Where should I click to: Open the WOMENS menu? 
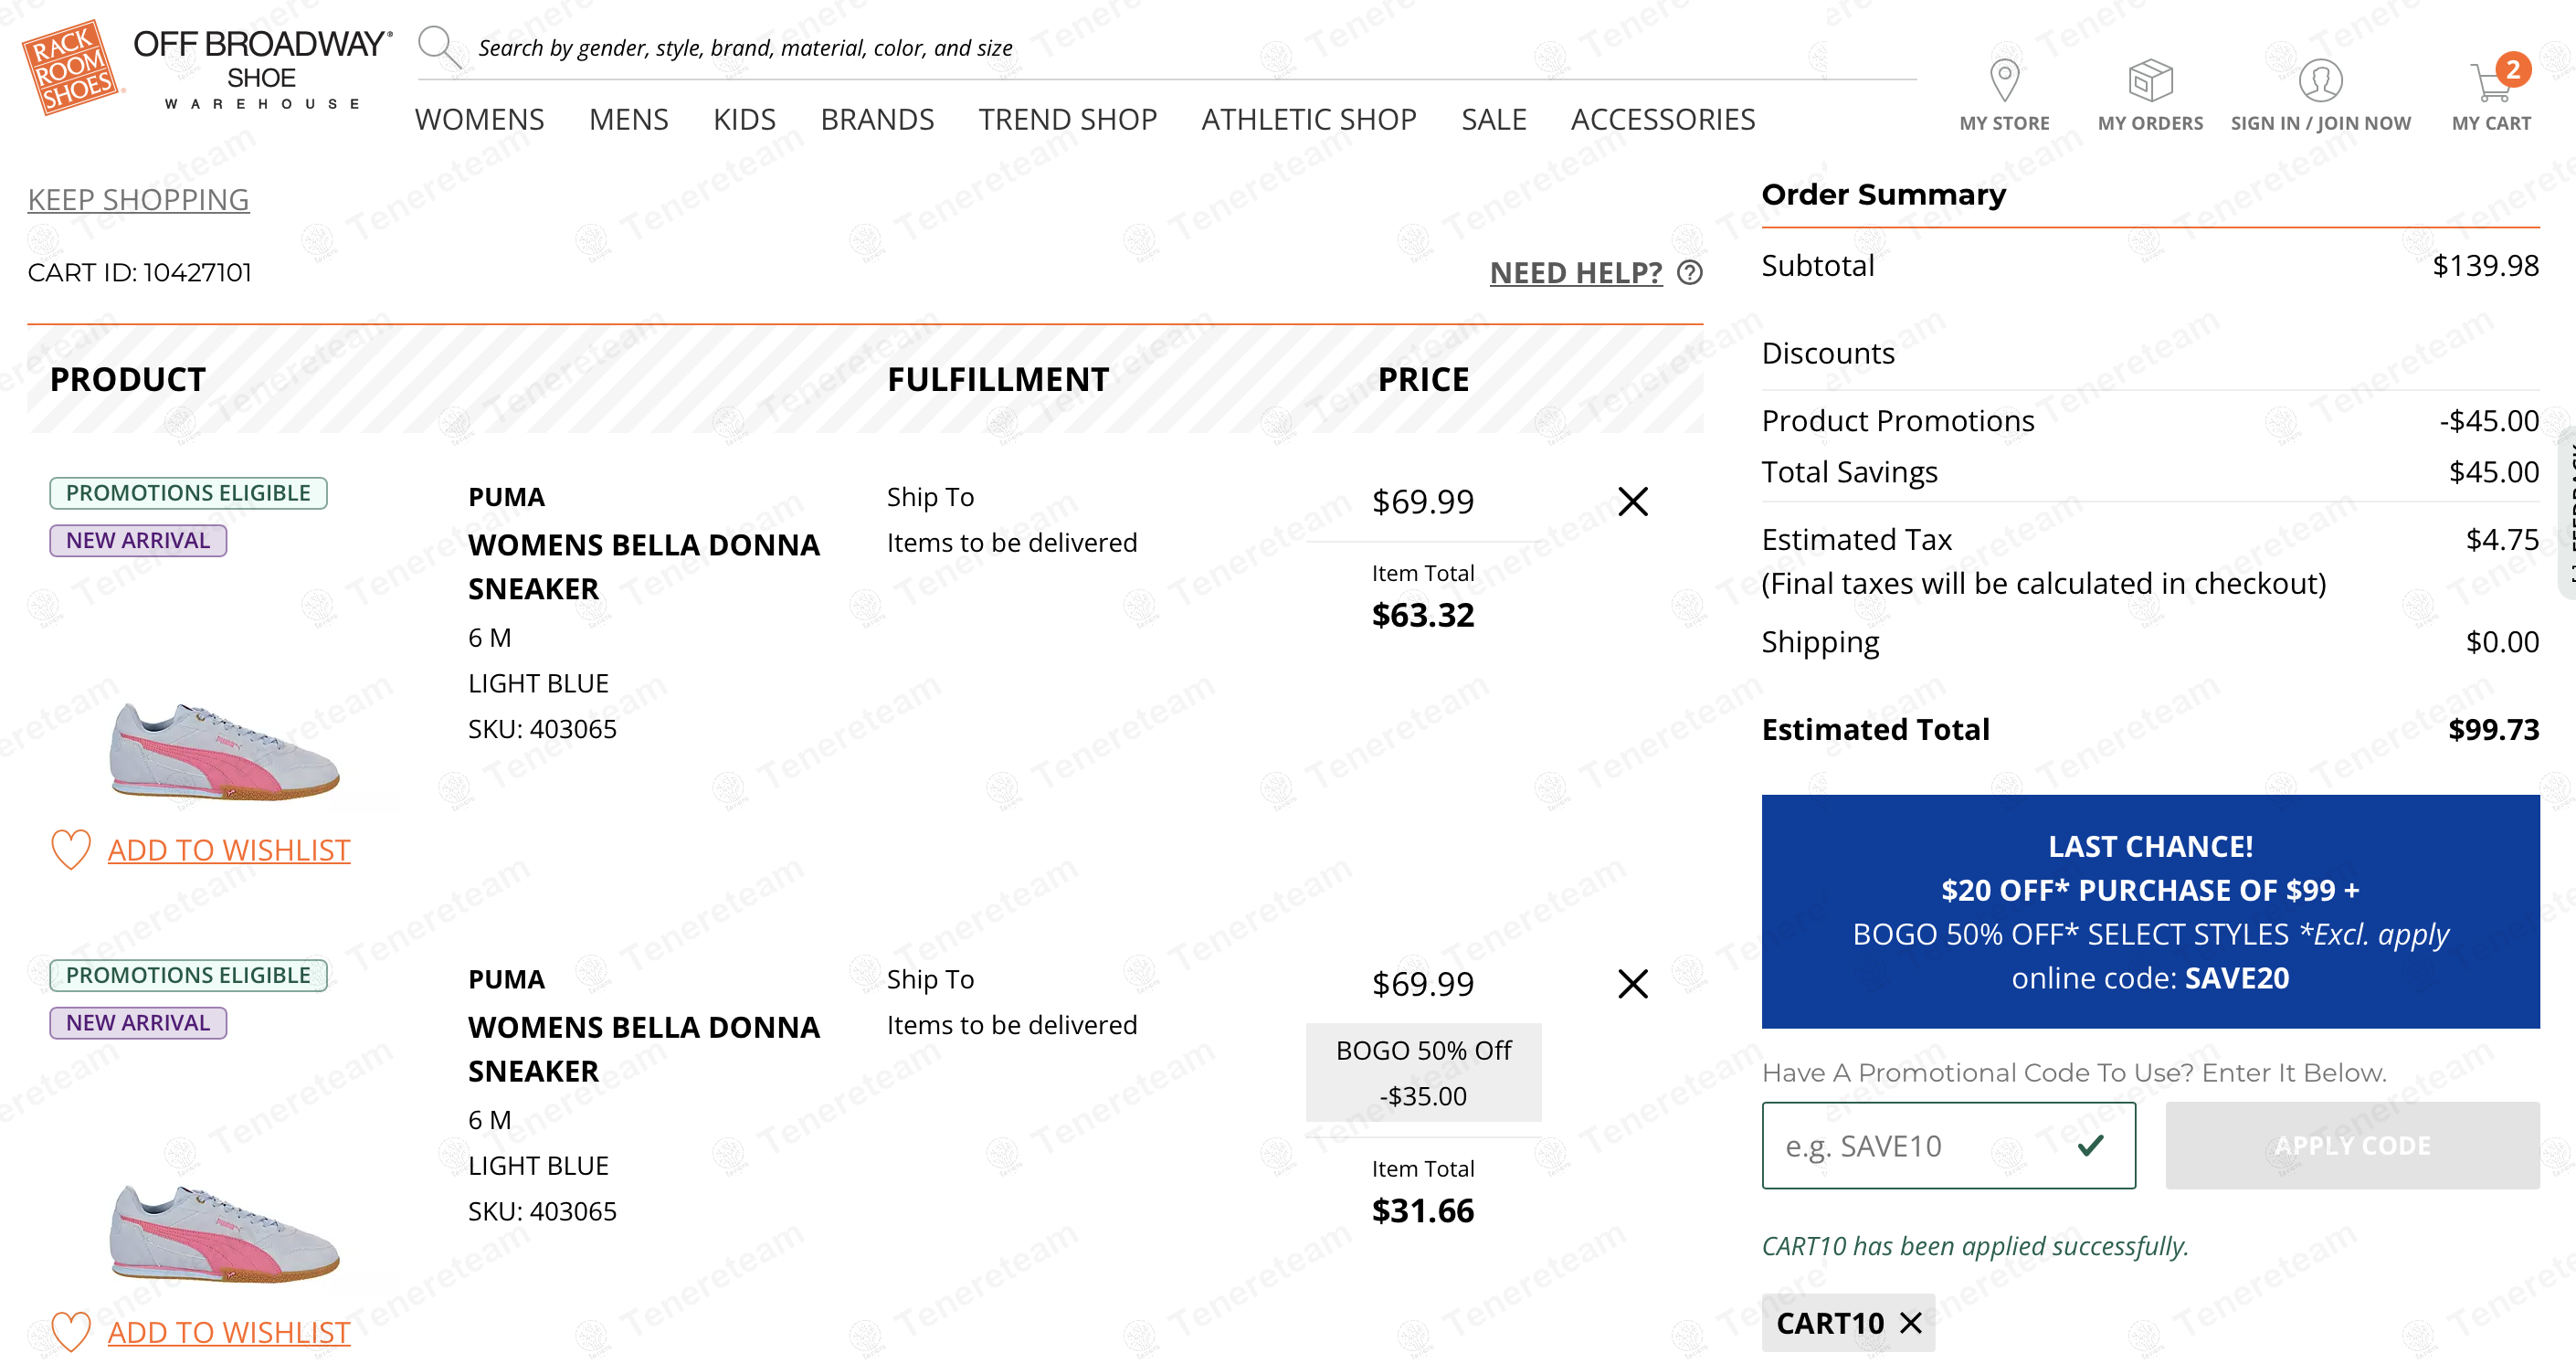(x=479, y=119)
